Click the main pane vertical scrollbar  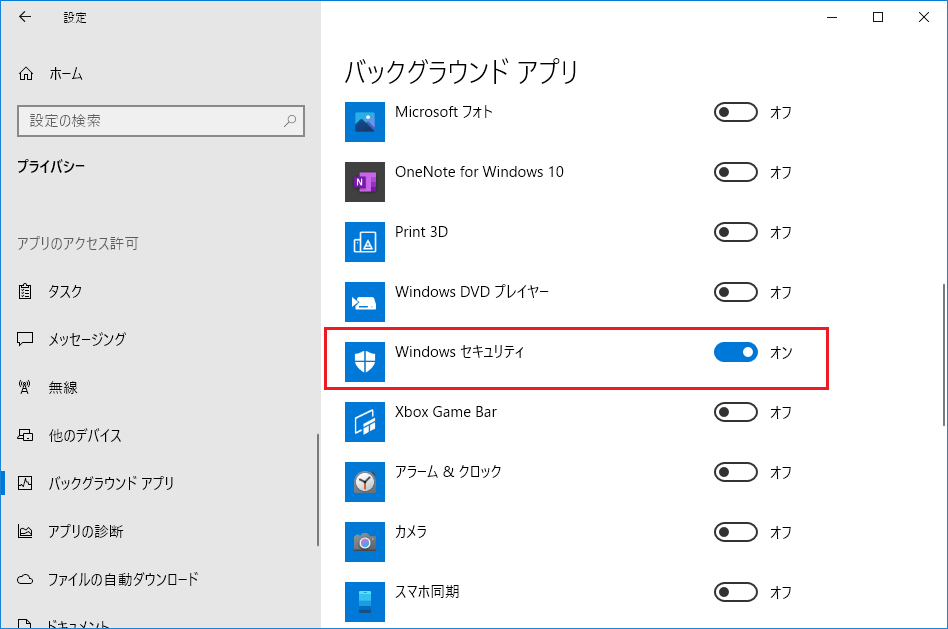click(x=944, y=354)
